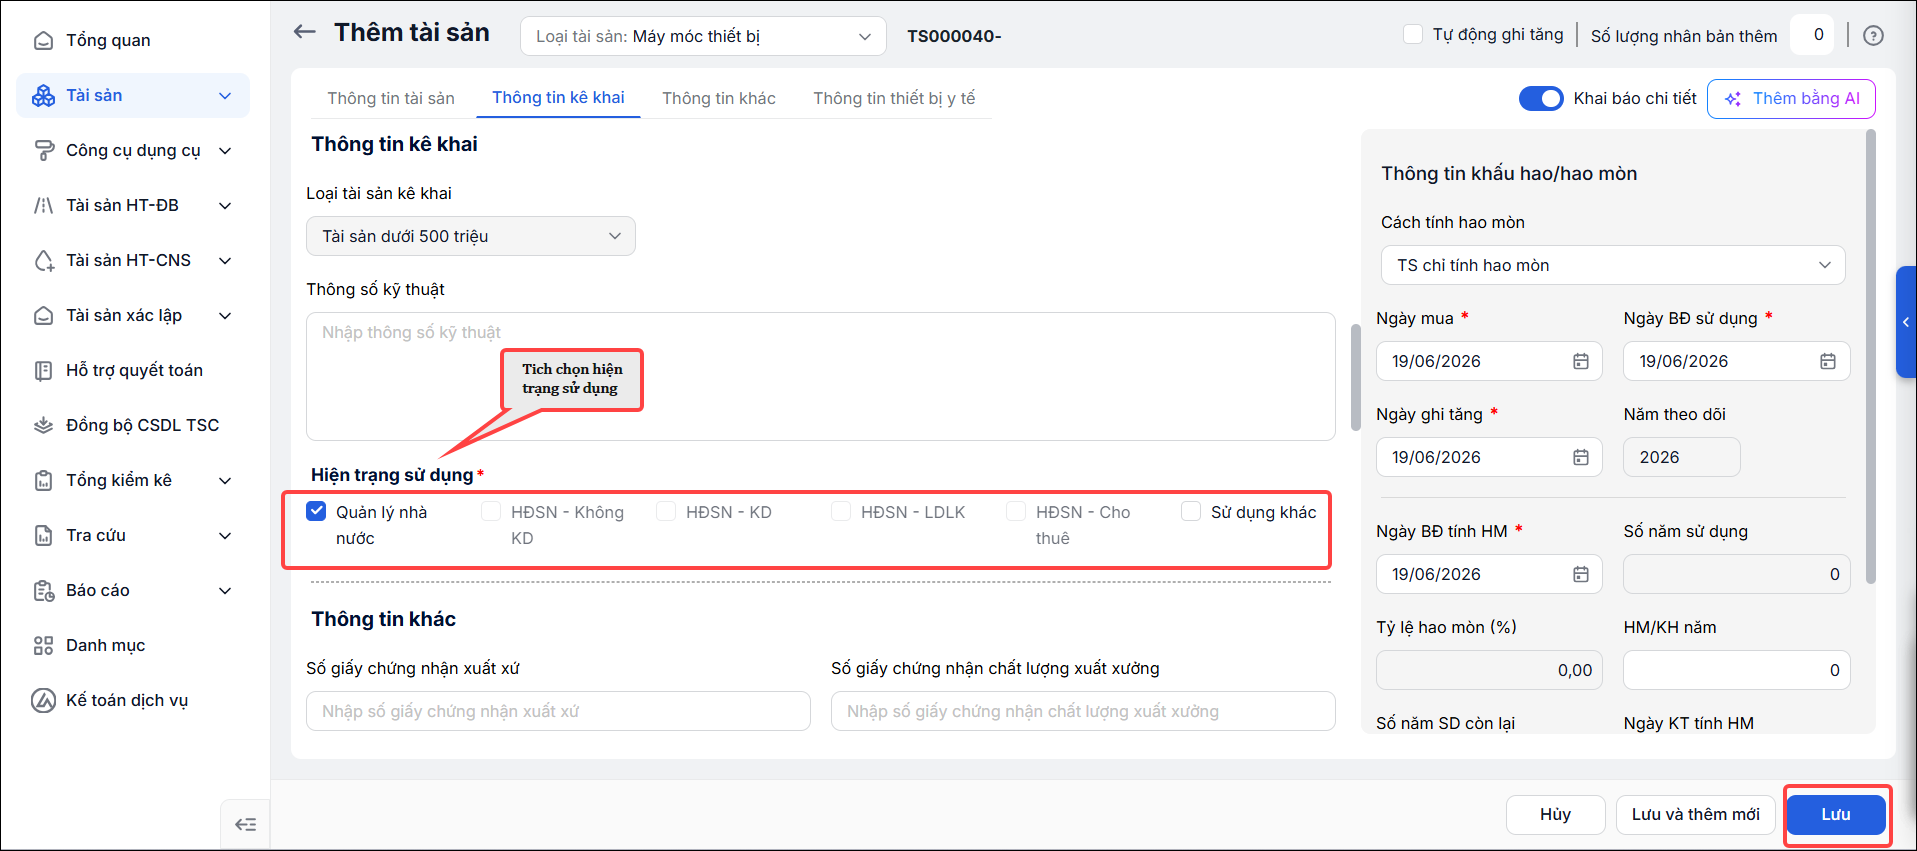Click the sparkle icon on Thêm bằng AI

(1734, 99)
